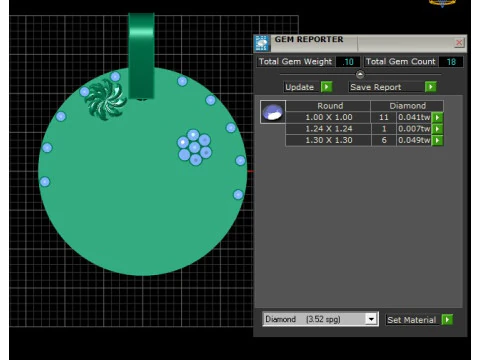
Task: Select the center gem of the seven-stone cluster
Action: [194, 147]
